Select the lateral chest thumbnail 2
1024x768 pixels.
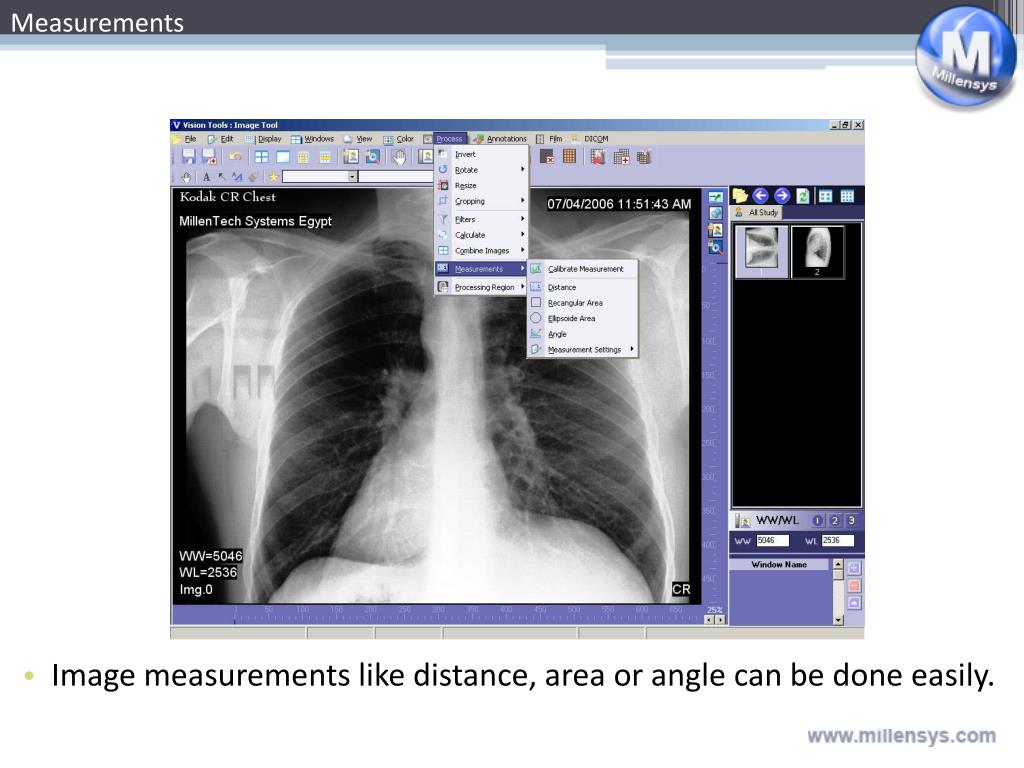[817, 251]
